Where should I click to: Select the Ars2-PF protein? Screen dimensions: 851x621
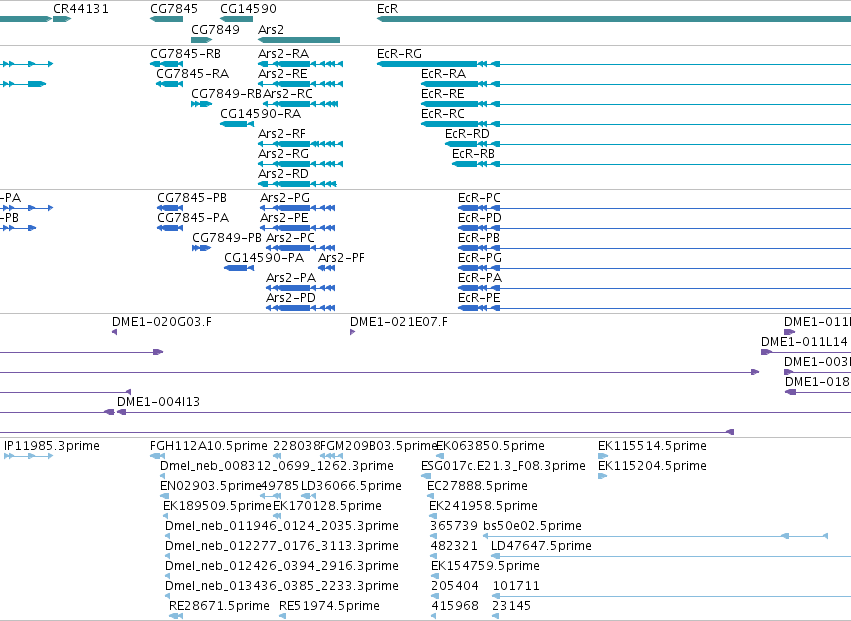point(341,258)
